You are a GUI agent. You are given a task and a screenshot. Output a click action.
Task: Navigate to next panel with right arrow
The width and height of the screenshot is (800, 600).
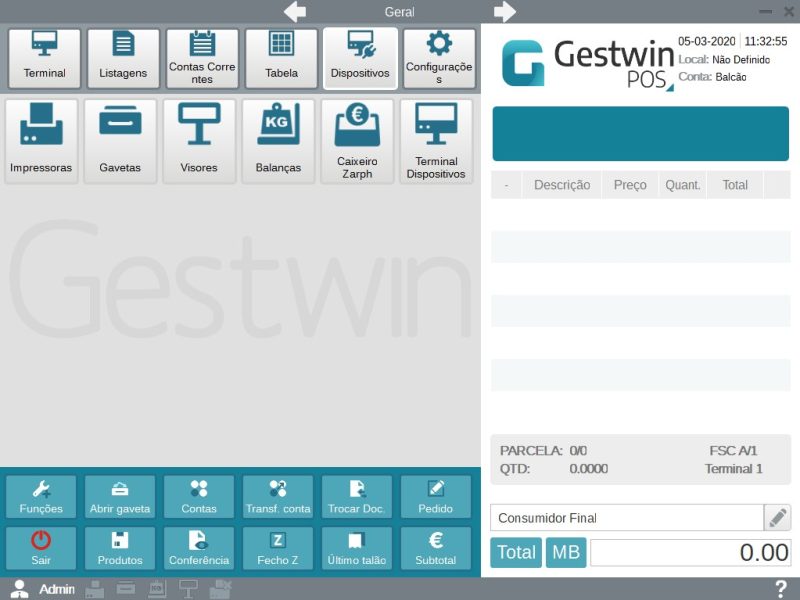[504, 12]
